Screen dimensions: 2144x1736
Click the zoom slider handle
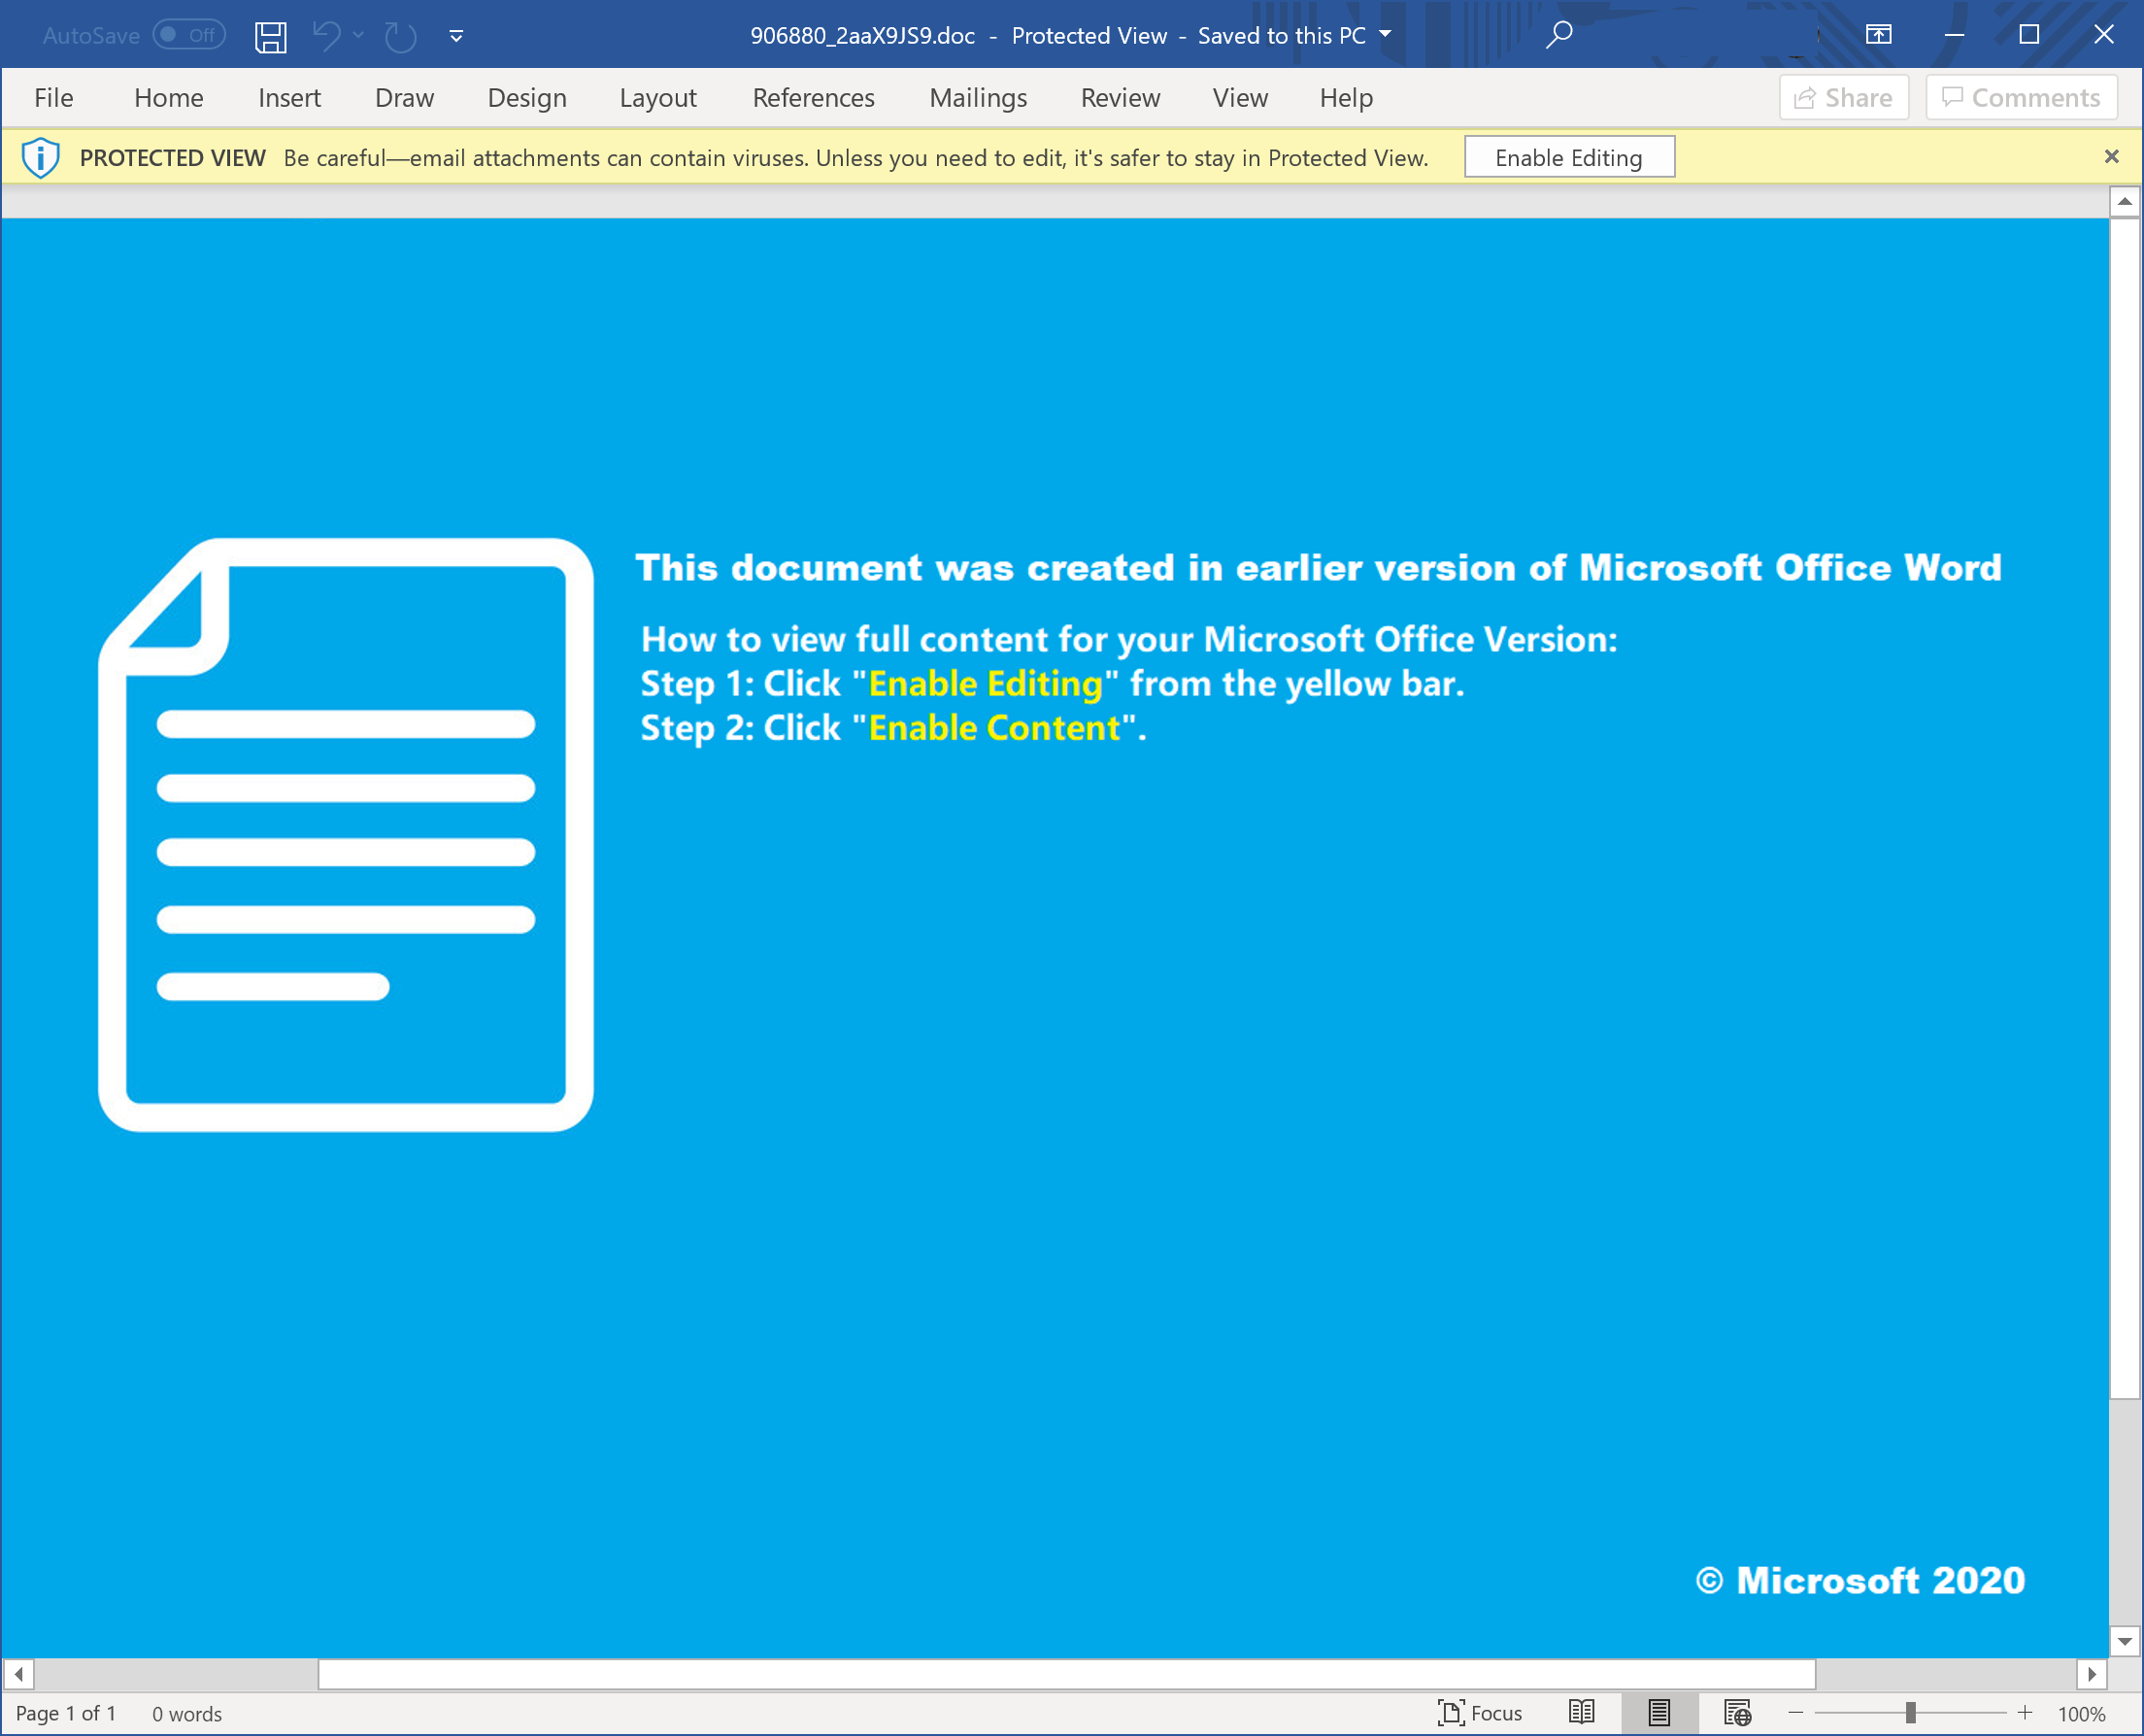1910,1713
